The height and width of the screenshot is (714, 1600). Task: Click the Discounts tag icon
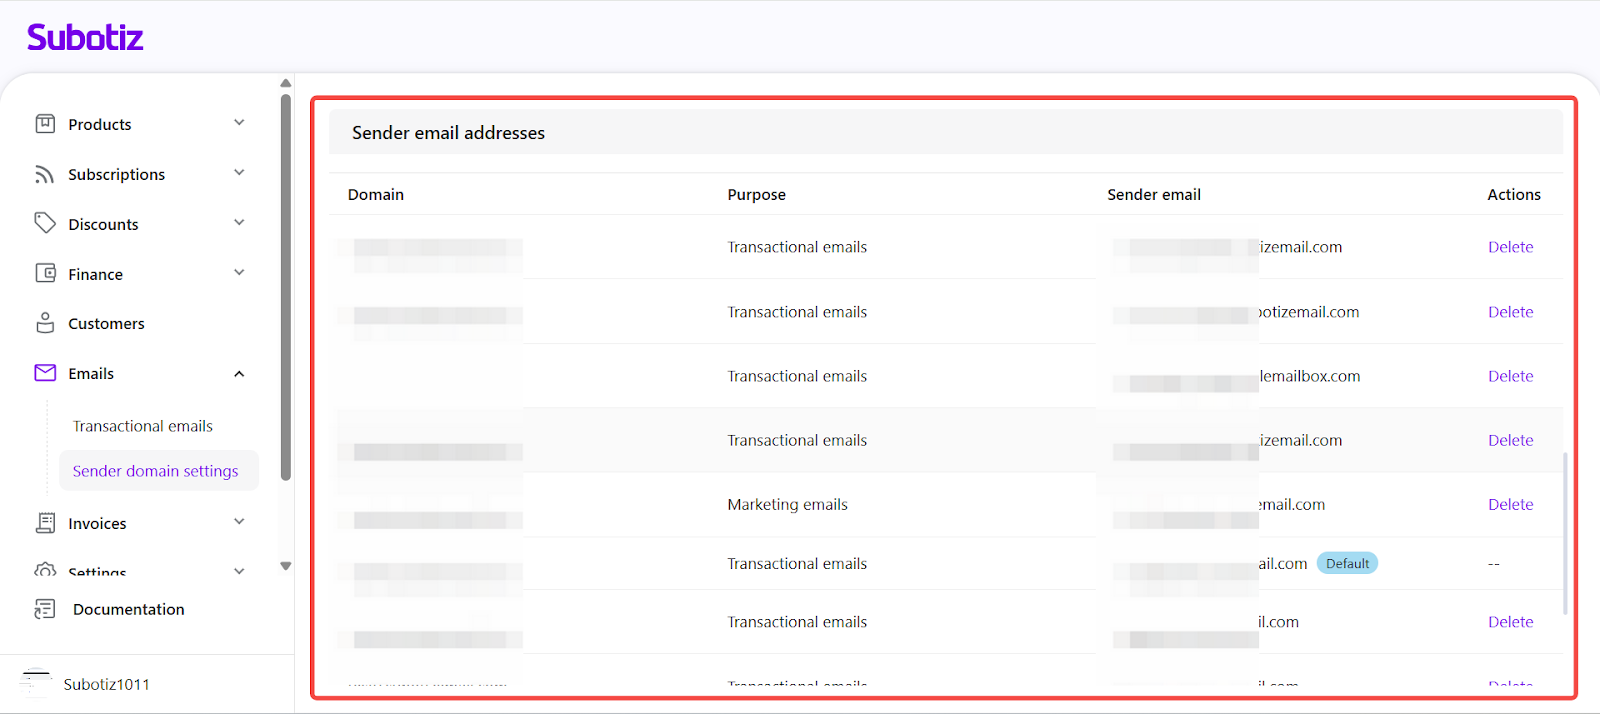click(x=45, y=223)
